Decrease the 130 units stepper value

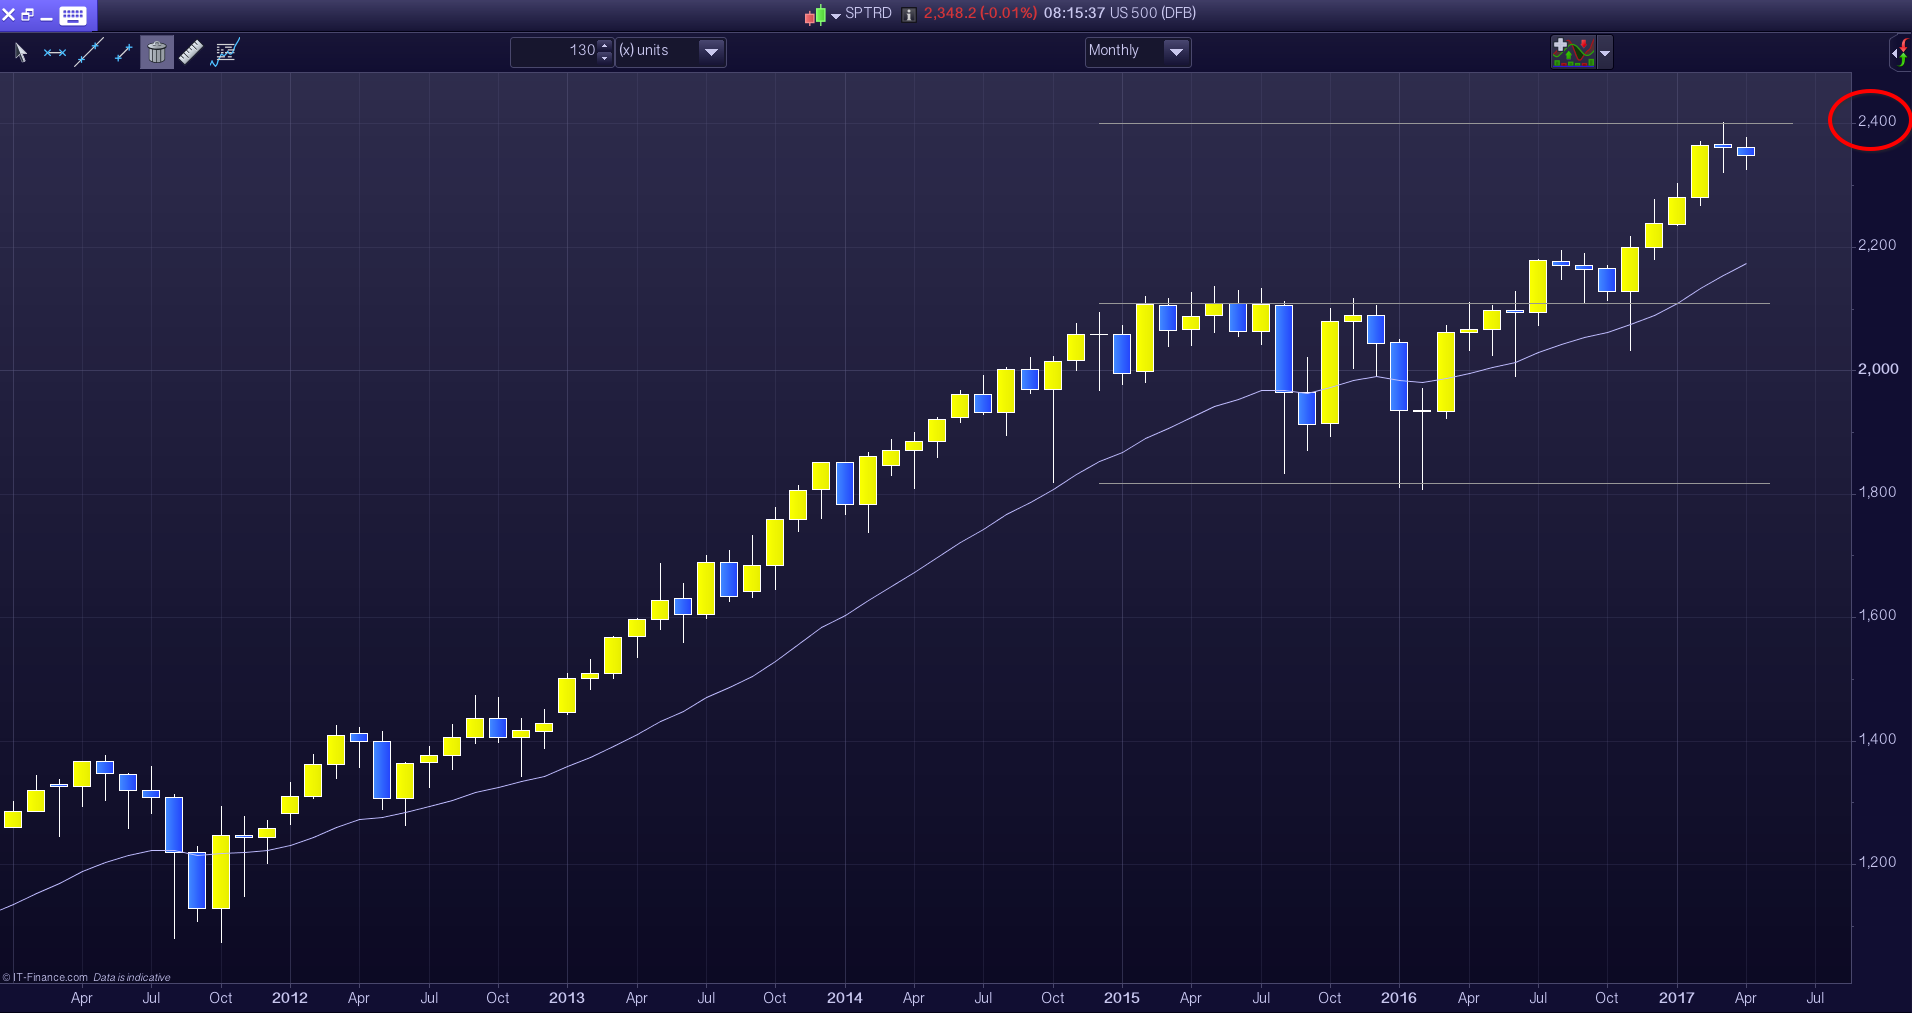(x=605, y=58)
